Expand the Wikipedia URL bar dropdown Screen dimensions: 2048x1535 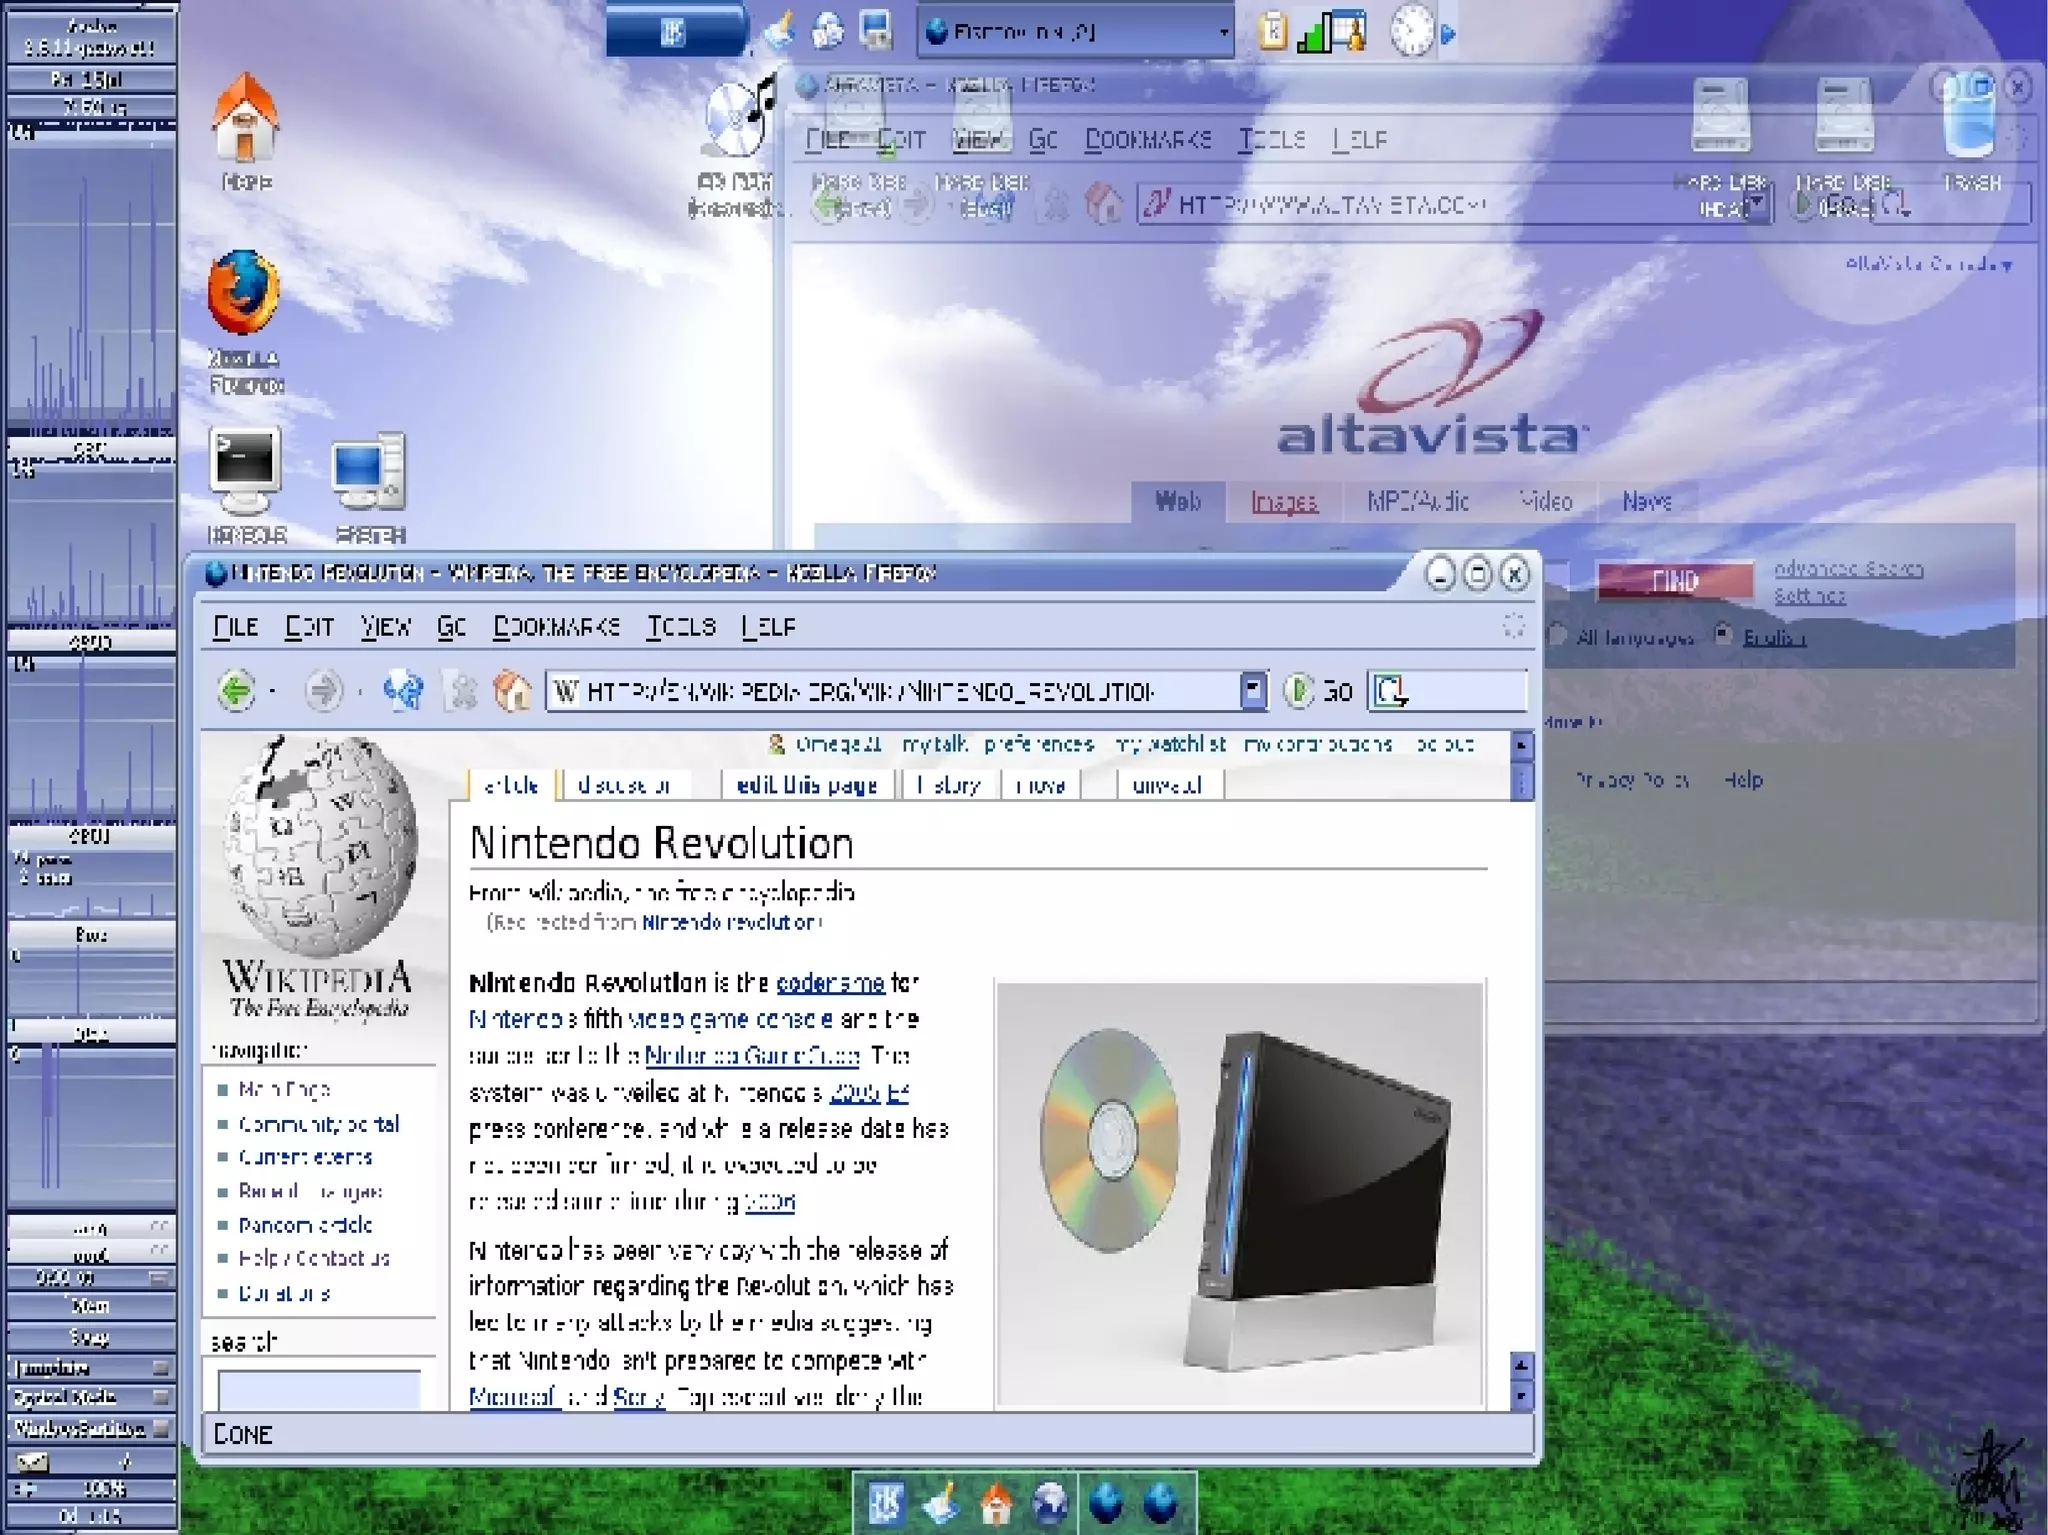pyautogui.click(x=1252, y=691)
